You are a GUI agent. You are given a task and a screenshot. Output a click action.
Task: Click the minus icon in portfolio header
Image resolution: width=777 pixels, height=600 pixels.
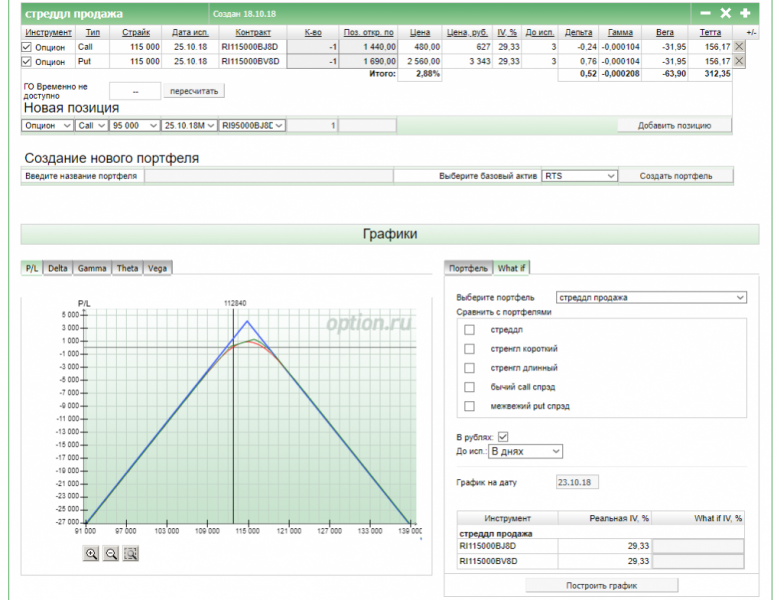click(705, 13)
